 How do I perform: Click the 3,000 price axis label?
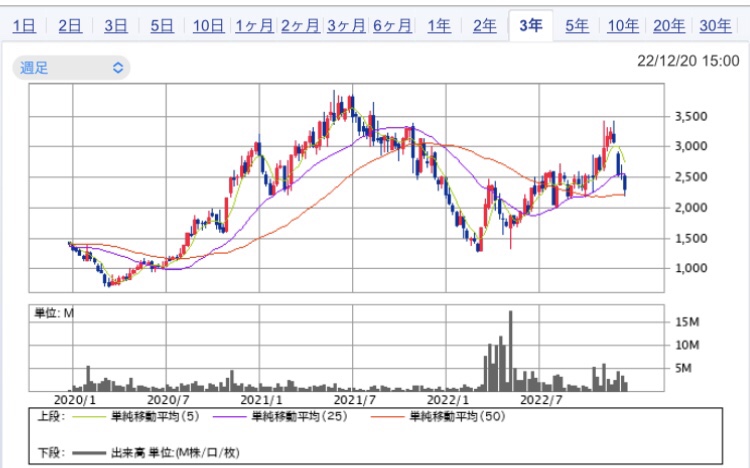(690, 146)
